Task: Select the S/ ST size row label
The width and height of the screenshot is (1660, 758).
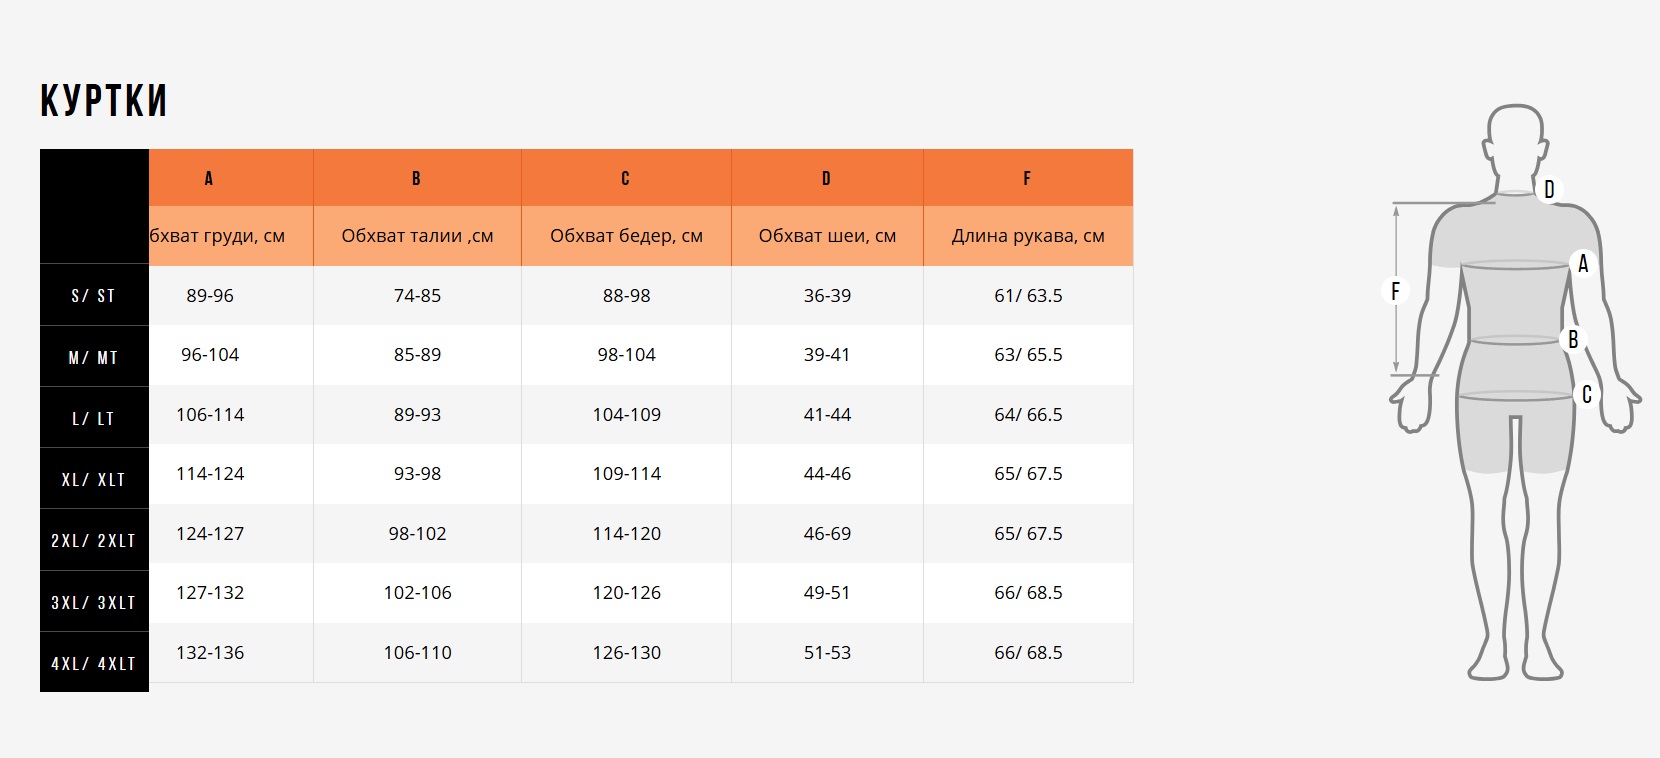Action: tap(94, 296)
